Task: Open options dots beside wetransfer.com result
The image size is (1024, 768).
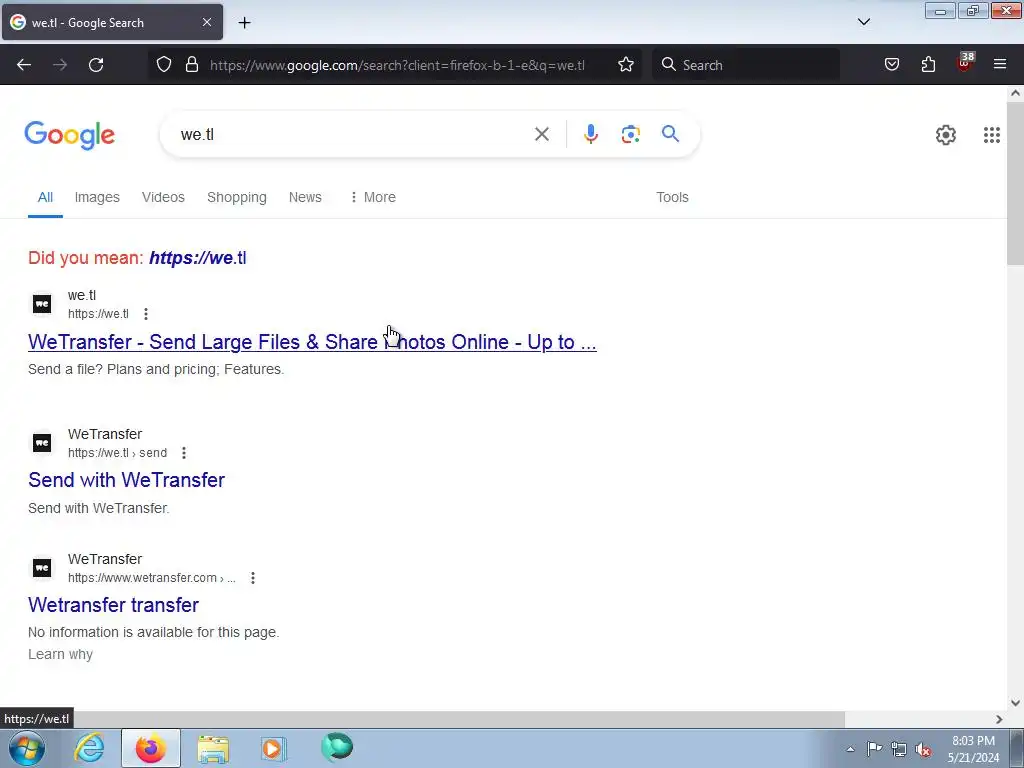Action: click(x=253, y=578)
